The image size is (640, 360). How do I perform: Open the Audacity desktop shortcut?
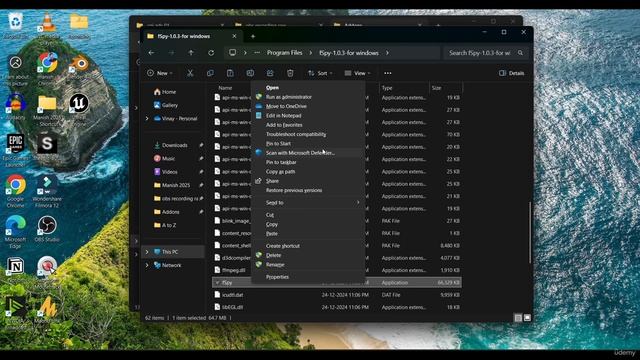click(16, 104)
